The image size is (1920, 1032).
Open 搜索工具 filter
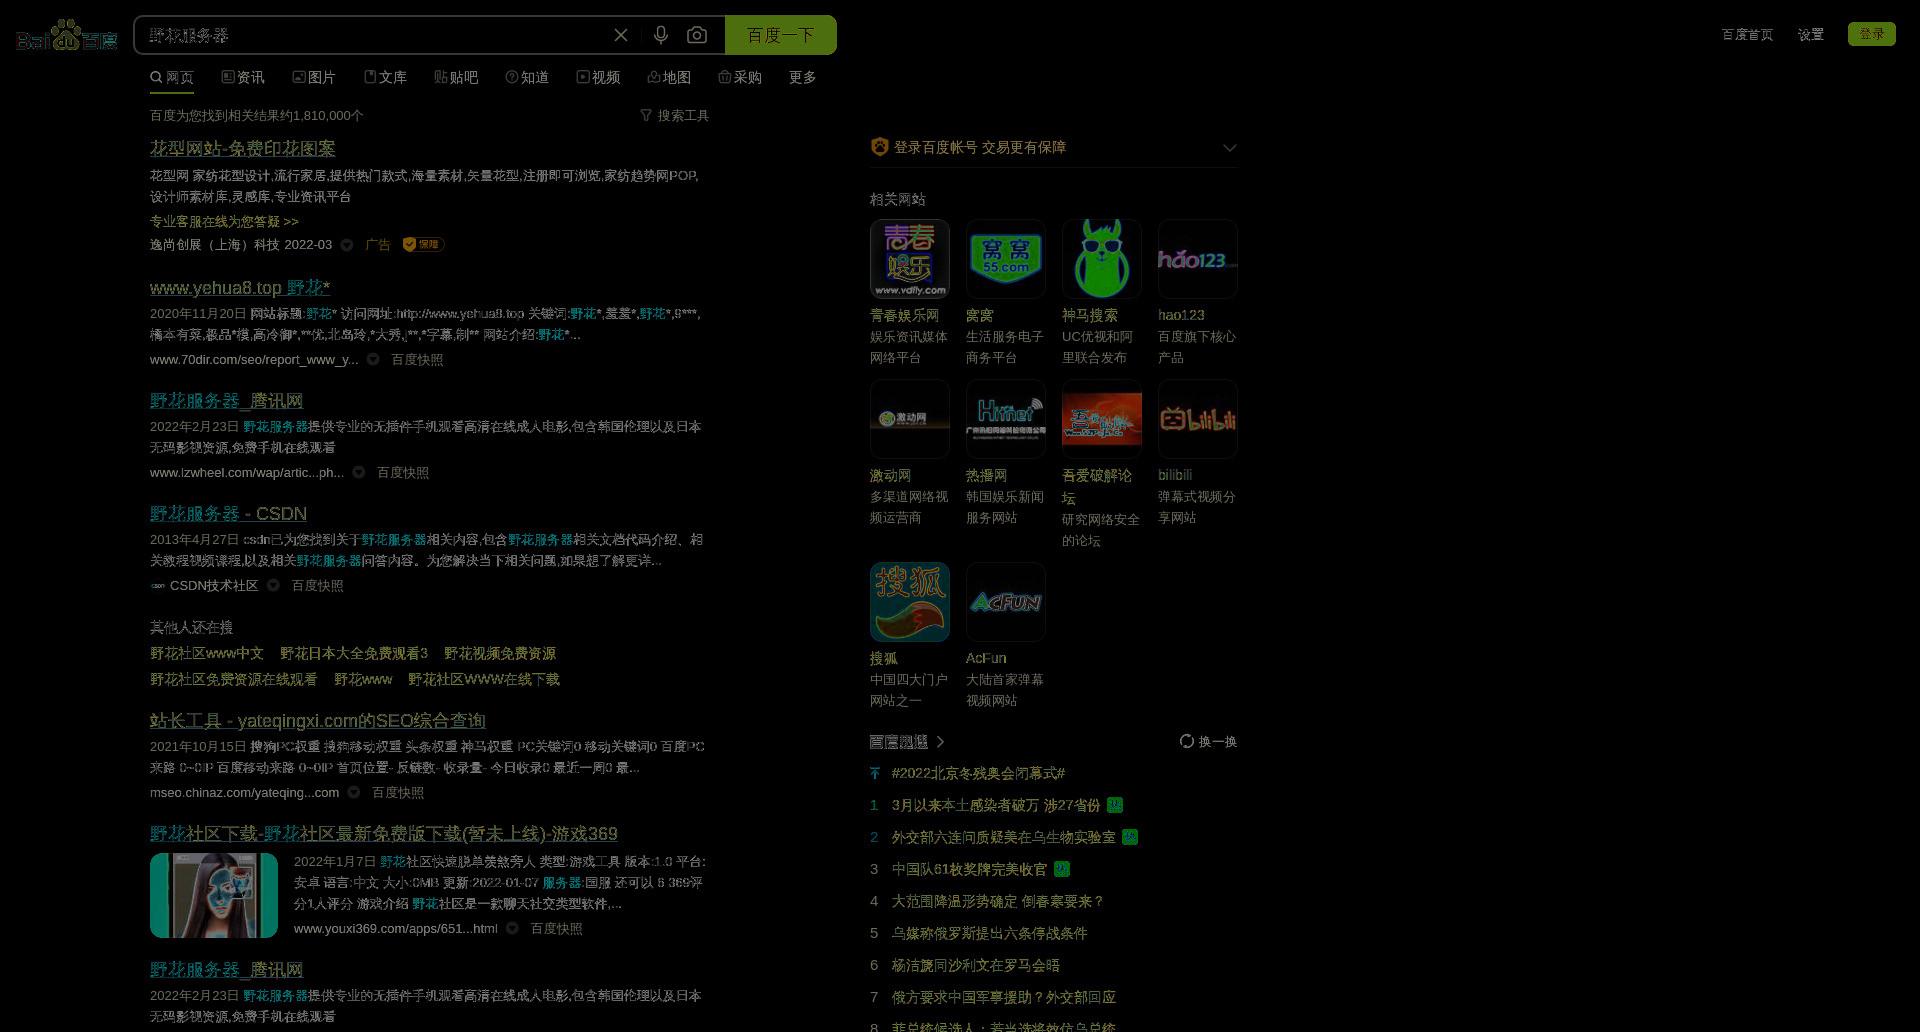tap(675, 115)
